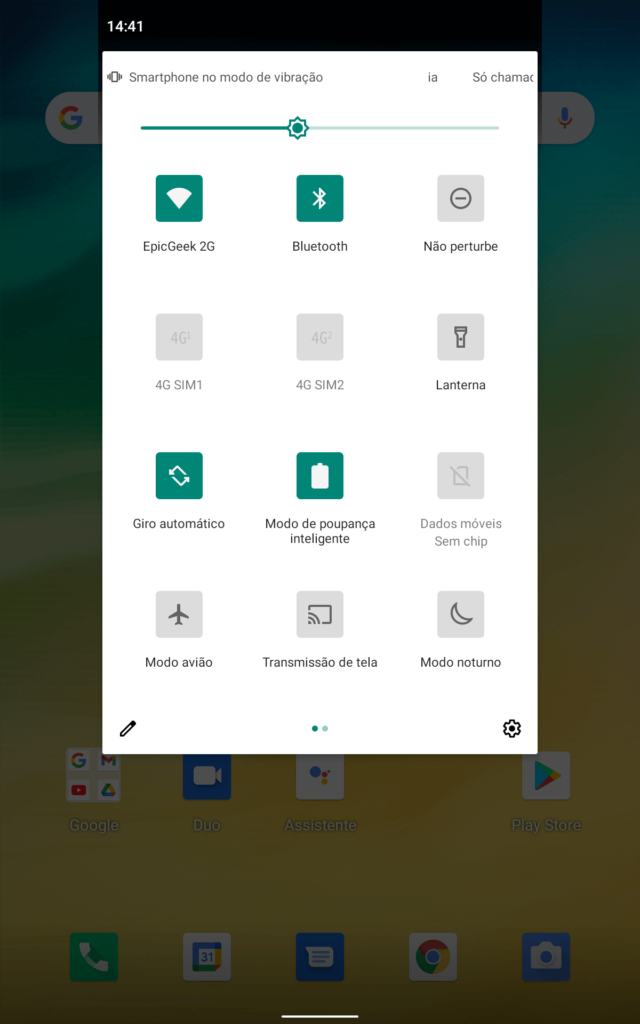The image size is (640, 1024).
Task: Open quick settings edit pencil
Action: pos(128,729)
